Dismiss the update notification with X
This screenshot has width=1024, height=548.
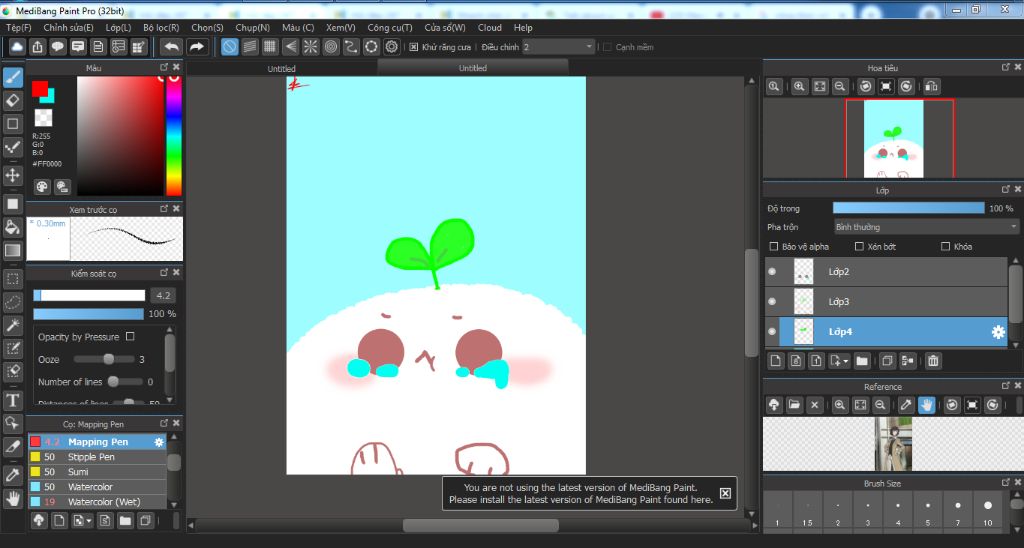point(725,493)
